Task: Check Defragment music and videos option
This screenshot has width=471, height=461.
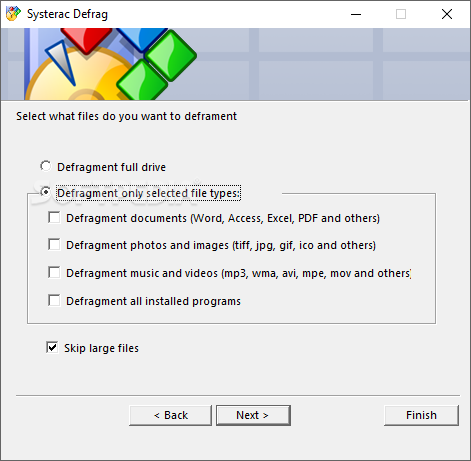Action: [54, 272]
